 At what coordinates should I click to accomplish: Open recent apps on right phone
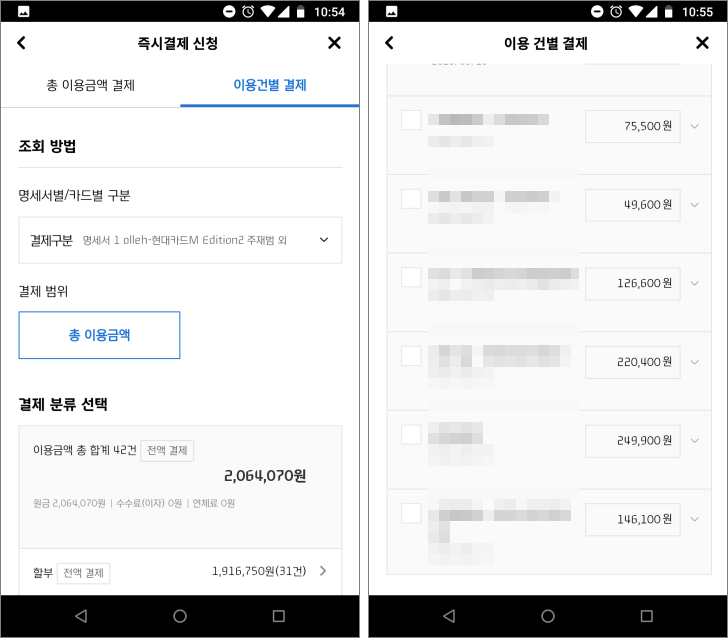[646, 616]
